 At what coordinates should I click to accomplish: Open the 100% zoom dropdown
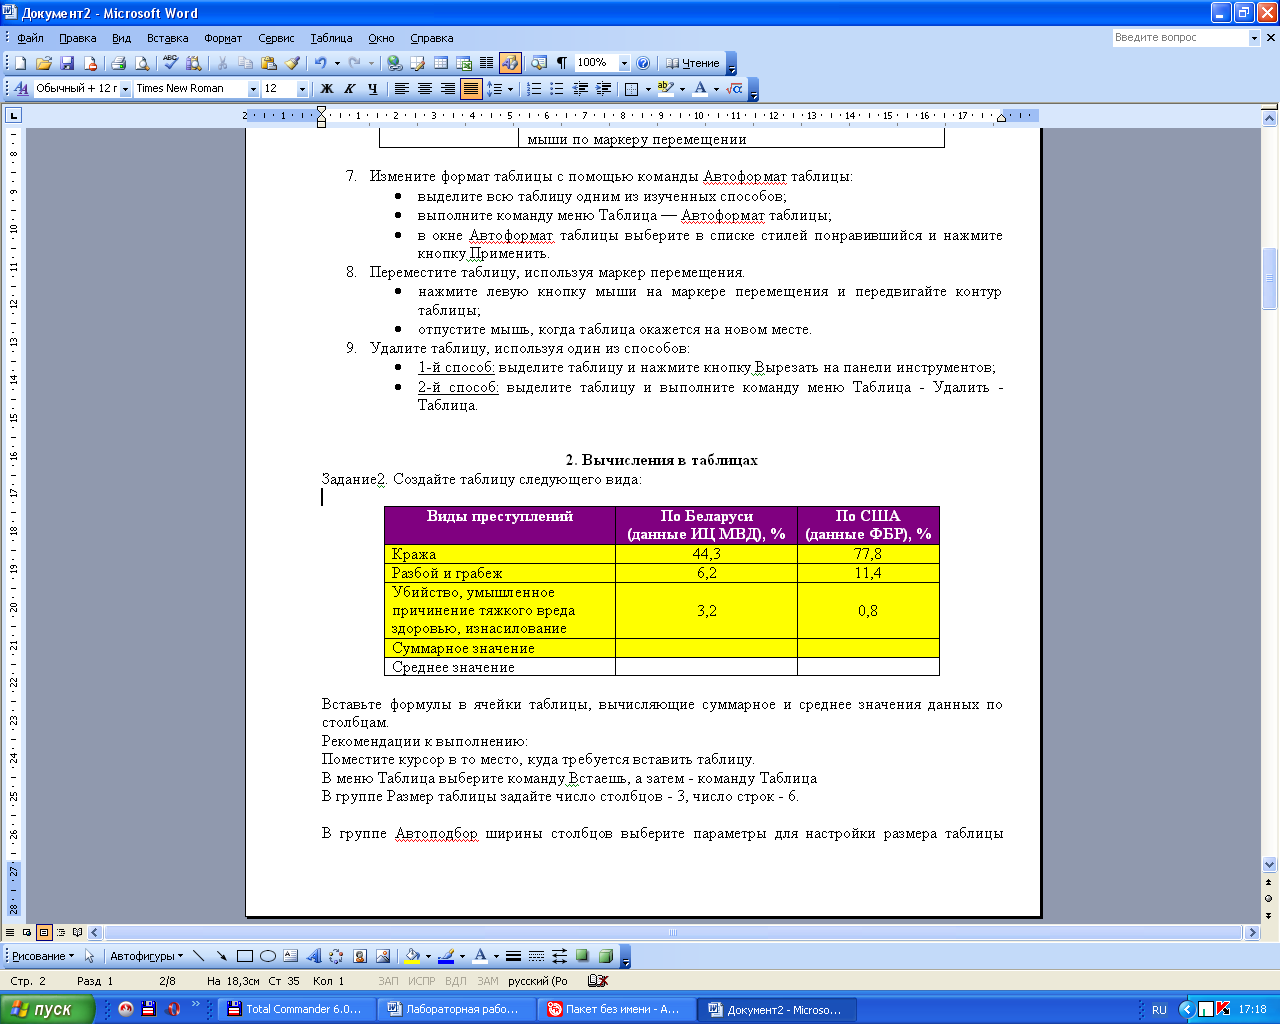point(624,63)
